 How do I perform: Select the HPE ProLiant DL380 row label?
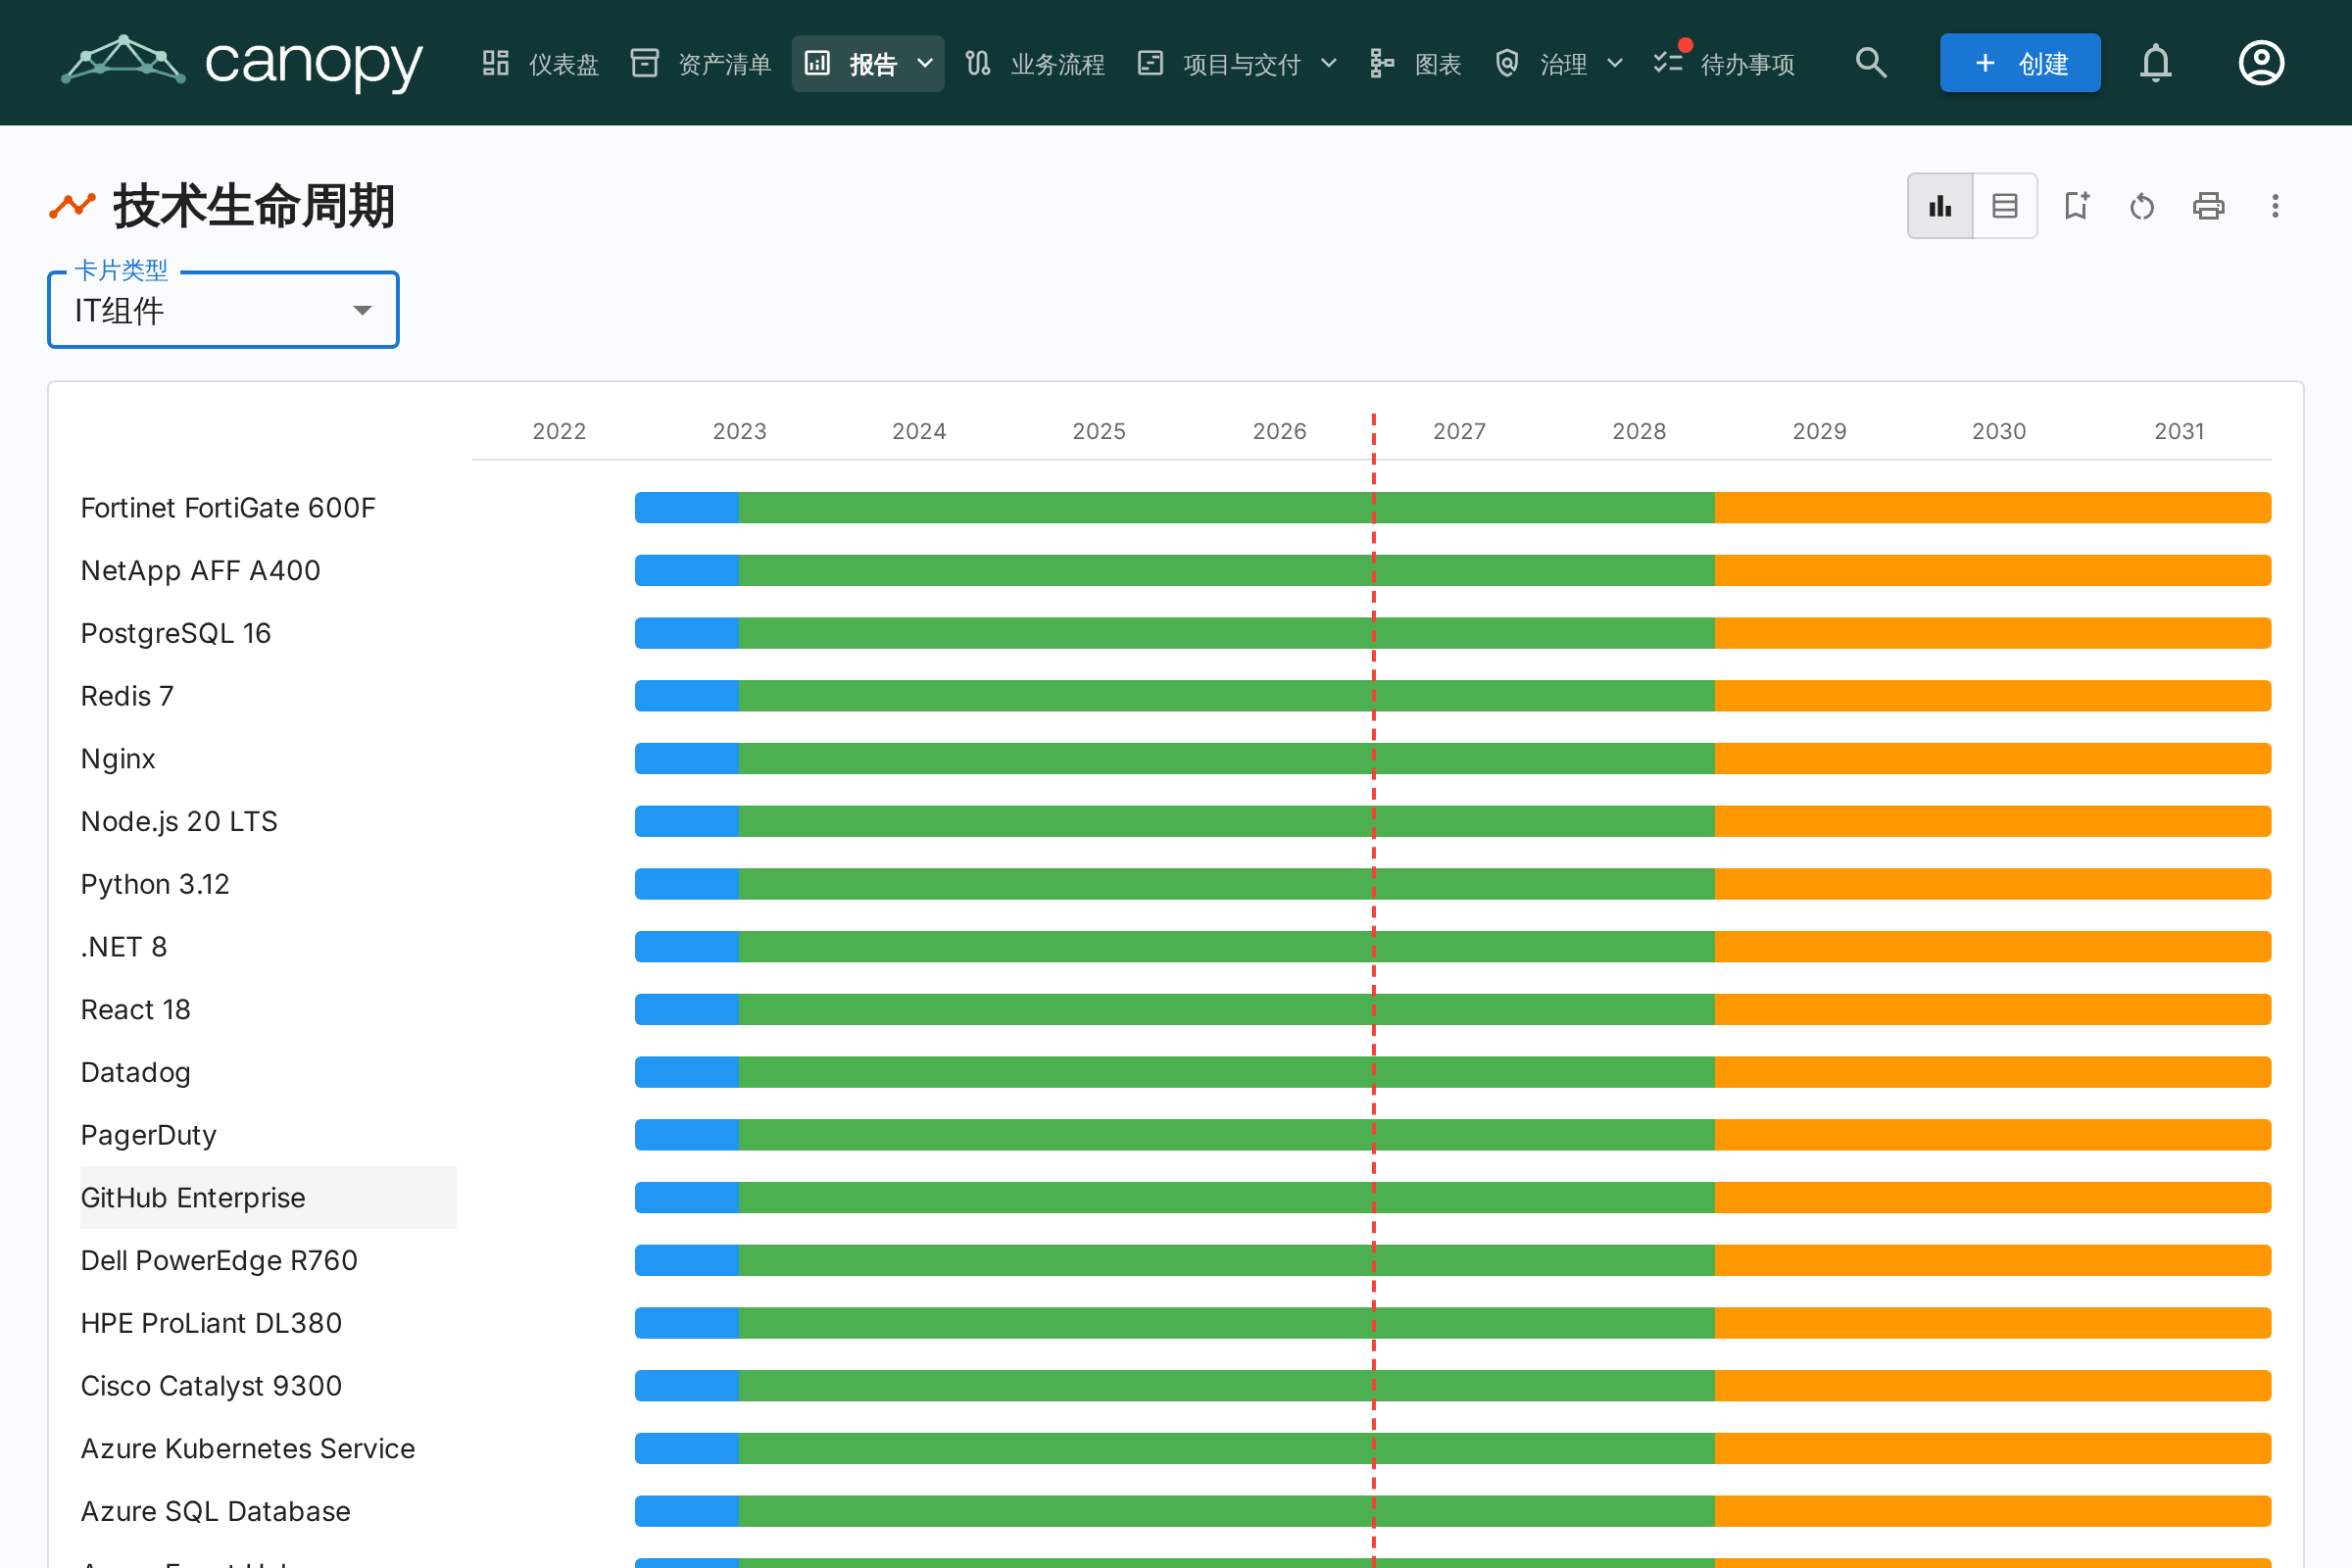pos(211,1323)
